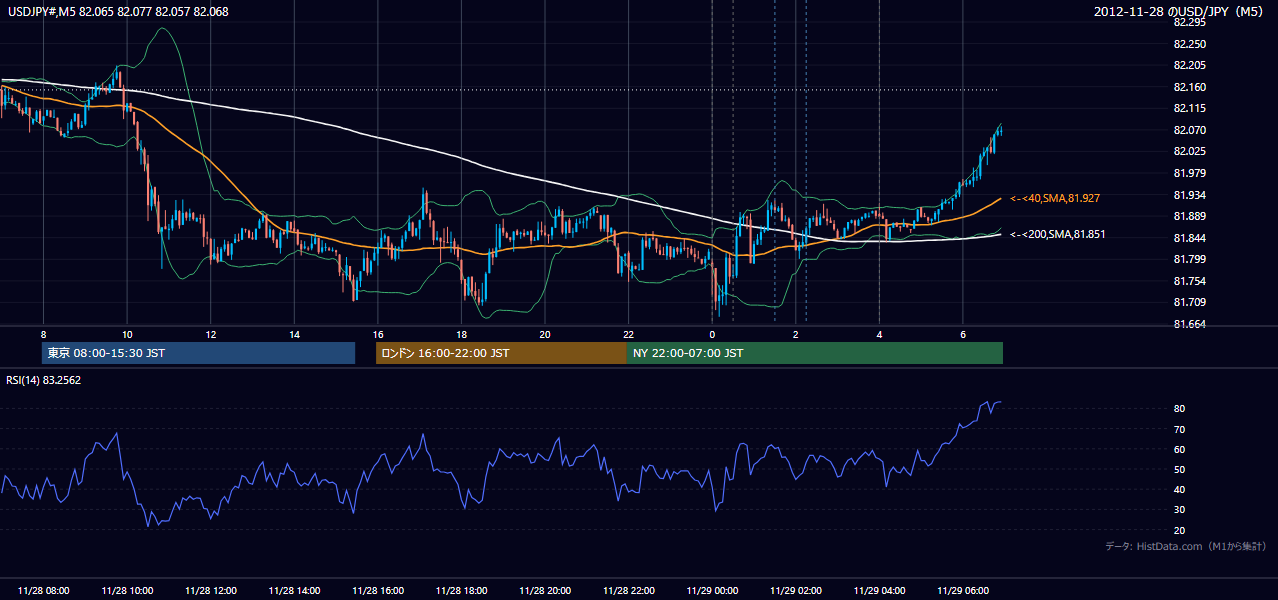1278x600 pixels.
Task: Click price axis label 82.025
Action: tap(1188, 151)
